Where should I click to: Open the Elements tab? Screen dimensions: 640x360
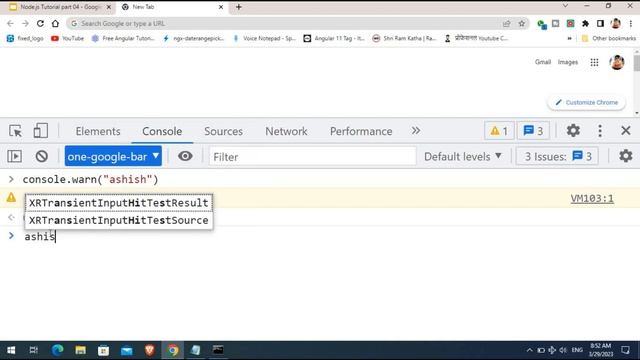98,131
